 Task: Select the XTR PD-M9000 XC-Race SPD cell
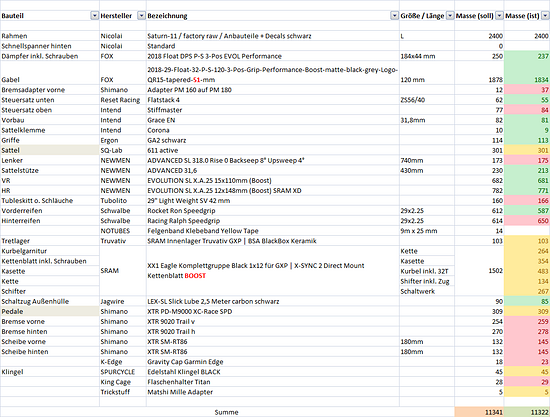273,311
